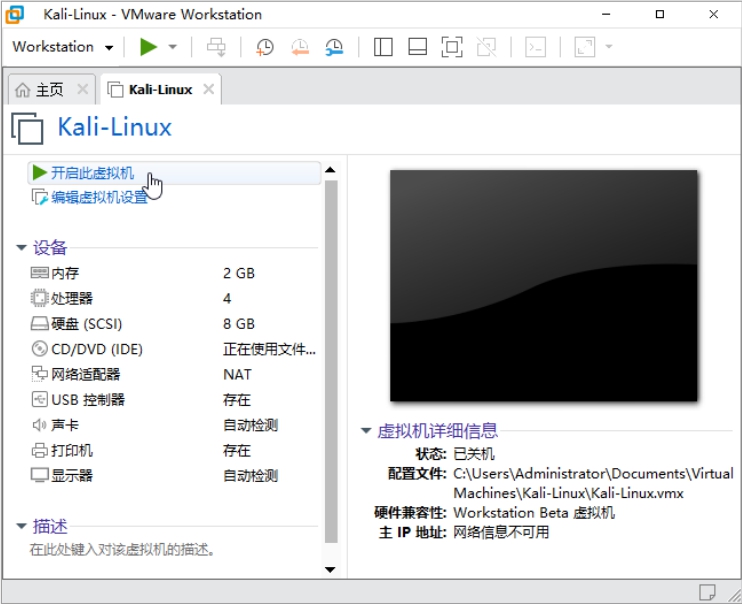
Task: Click 开启此虚拟机 to power on
Action: (92, 173)
